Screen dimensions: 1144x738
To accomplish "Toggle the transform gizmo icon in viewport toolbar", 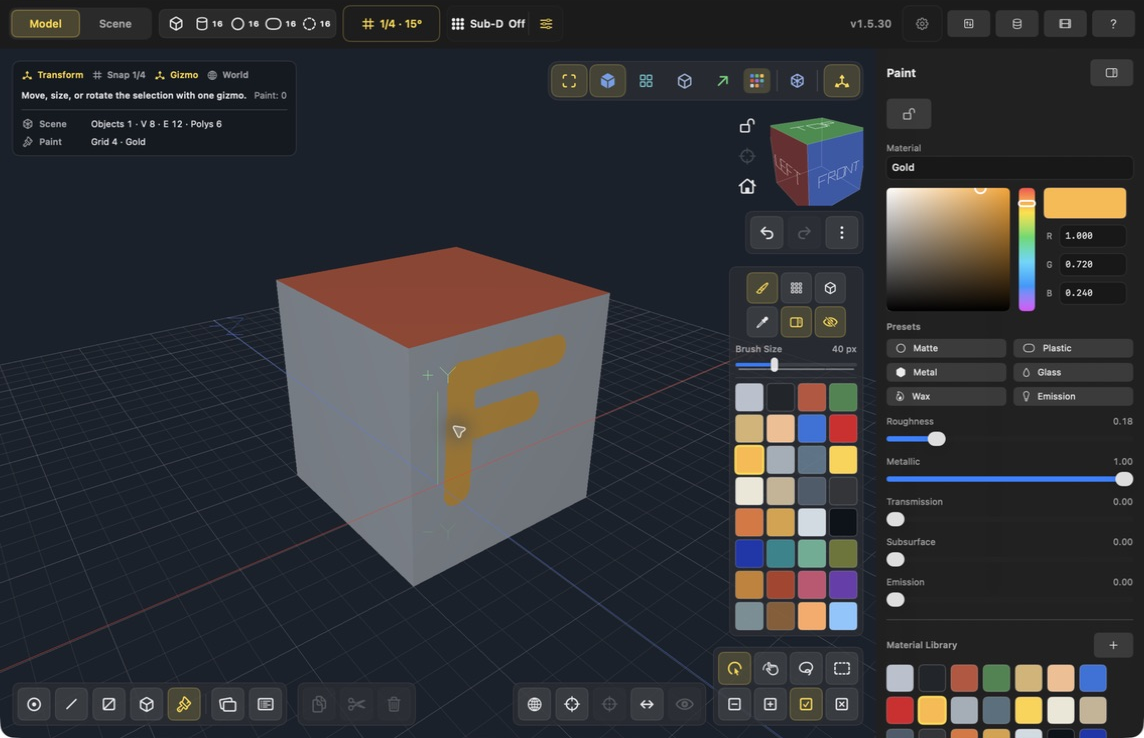I will coord(841,81).
